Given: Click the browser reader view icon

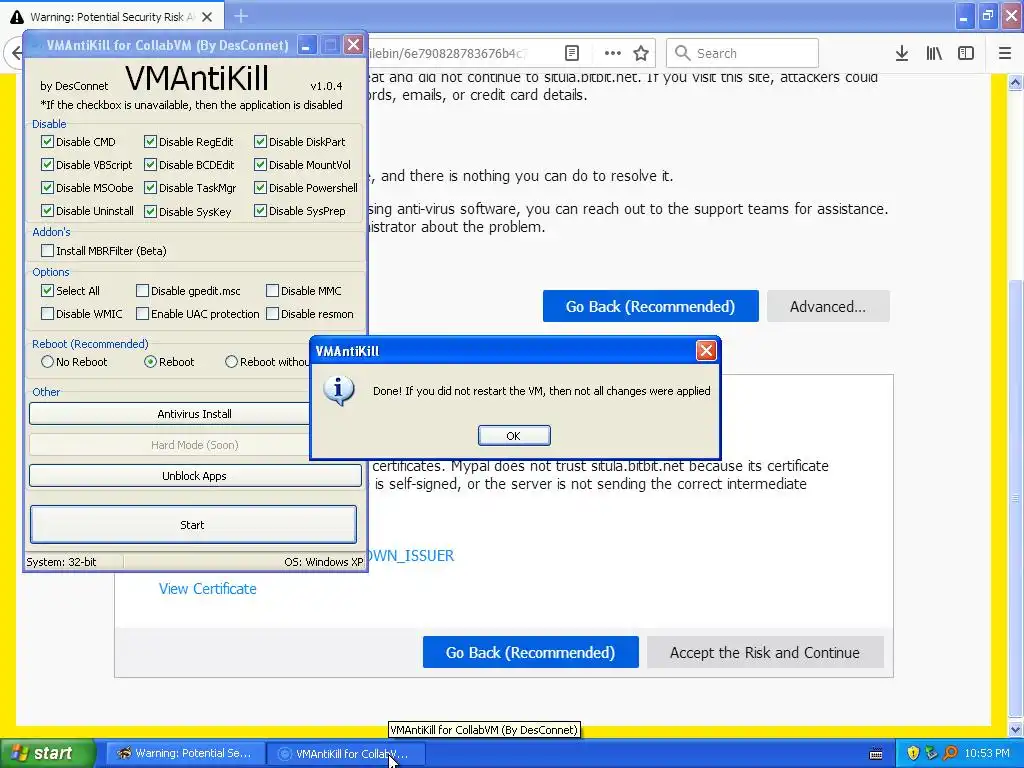Looking at the screenshot, I should (571, 53).
